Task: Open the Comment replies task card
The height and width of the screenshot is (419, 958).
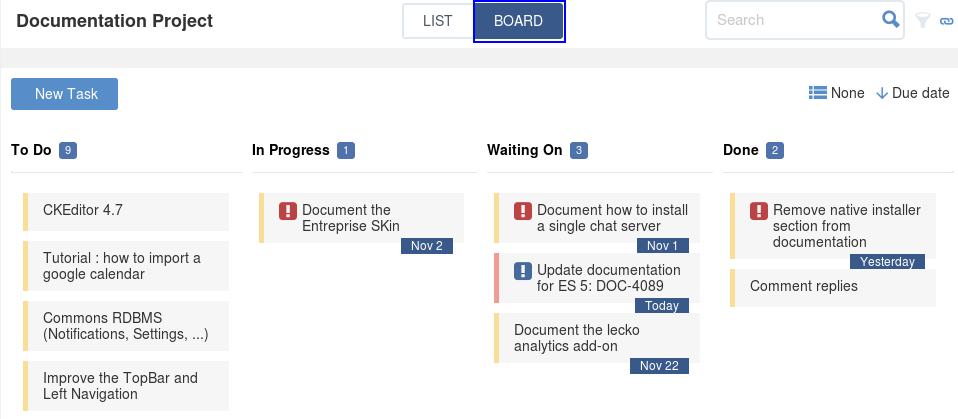Action: [x=804, y=286]
